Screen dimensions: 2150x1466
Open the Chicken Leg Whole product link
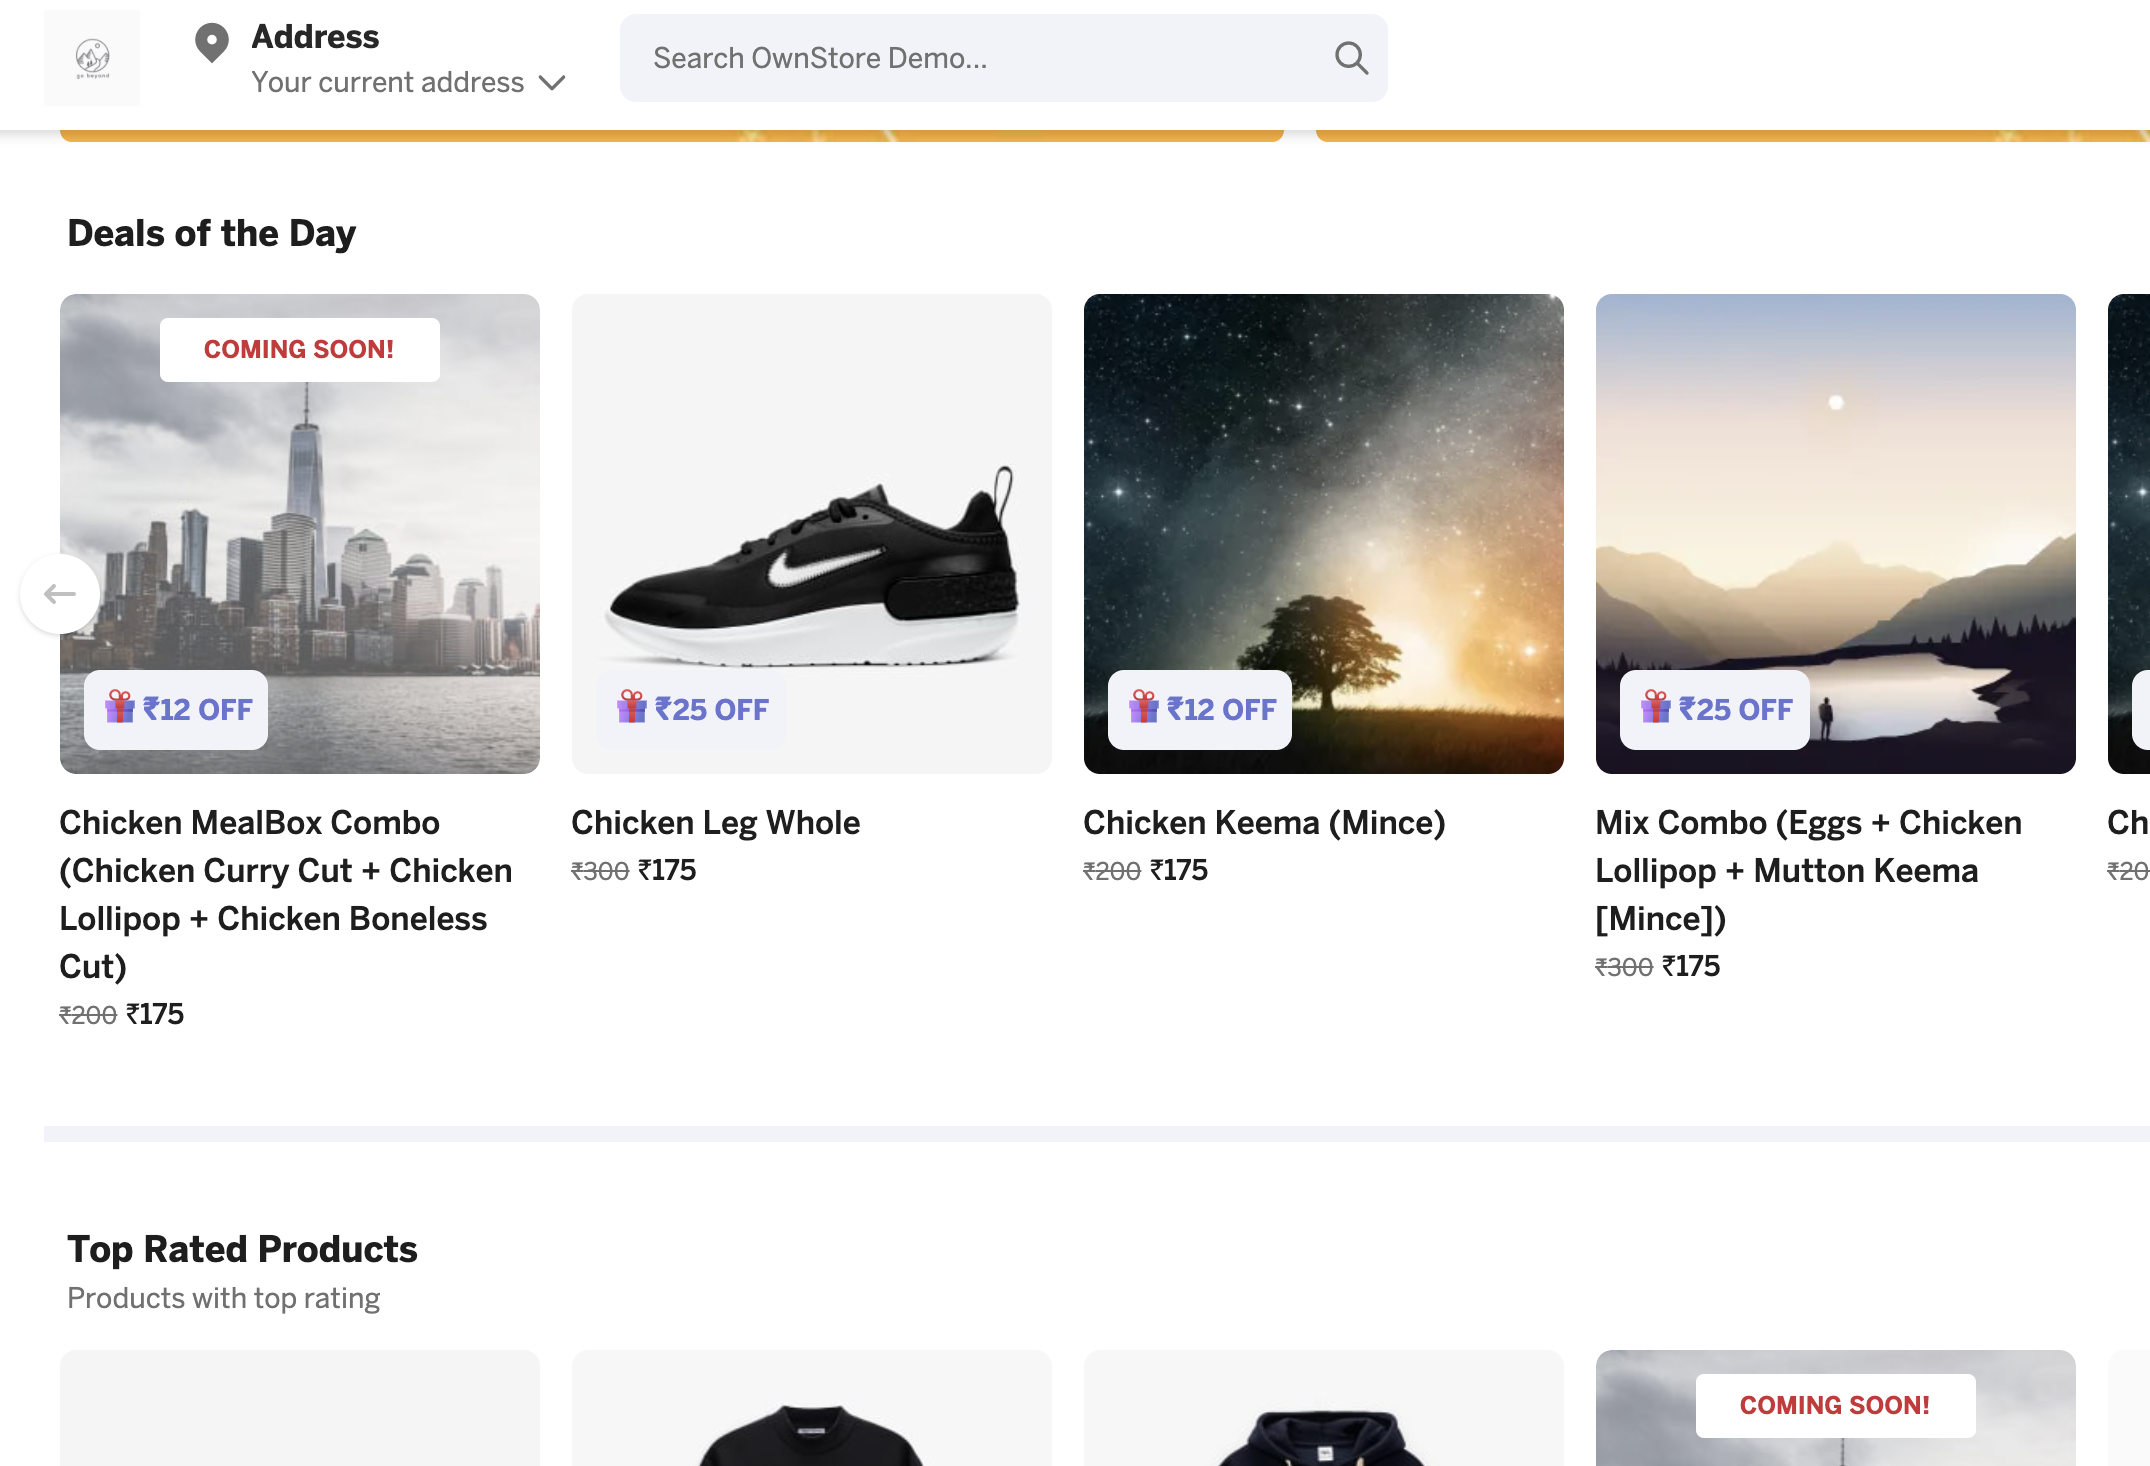pos(715,822)
